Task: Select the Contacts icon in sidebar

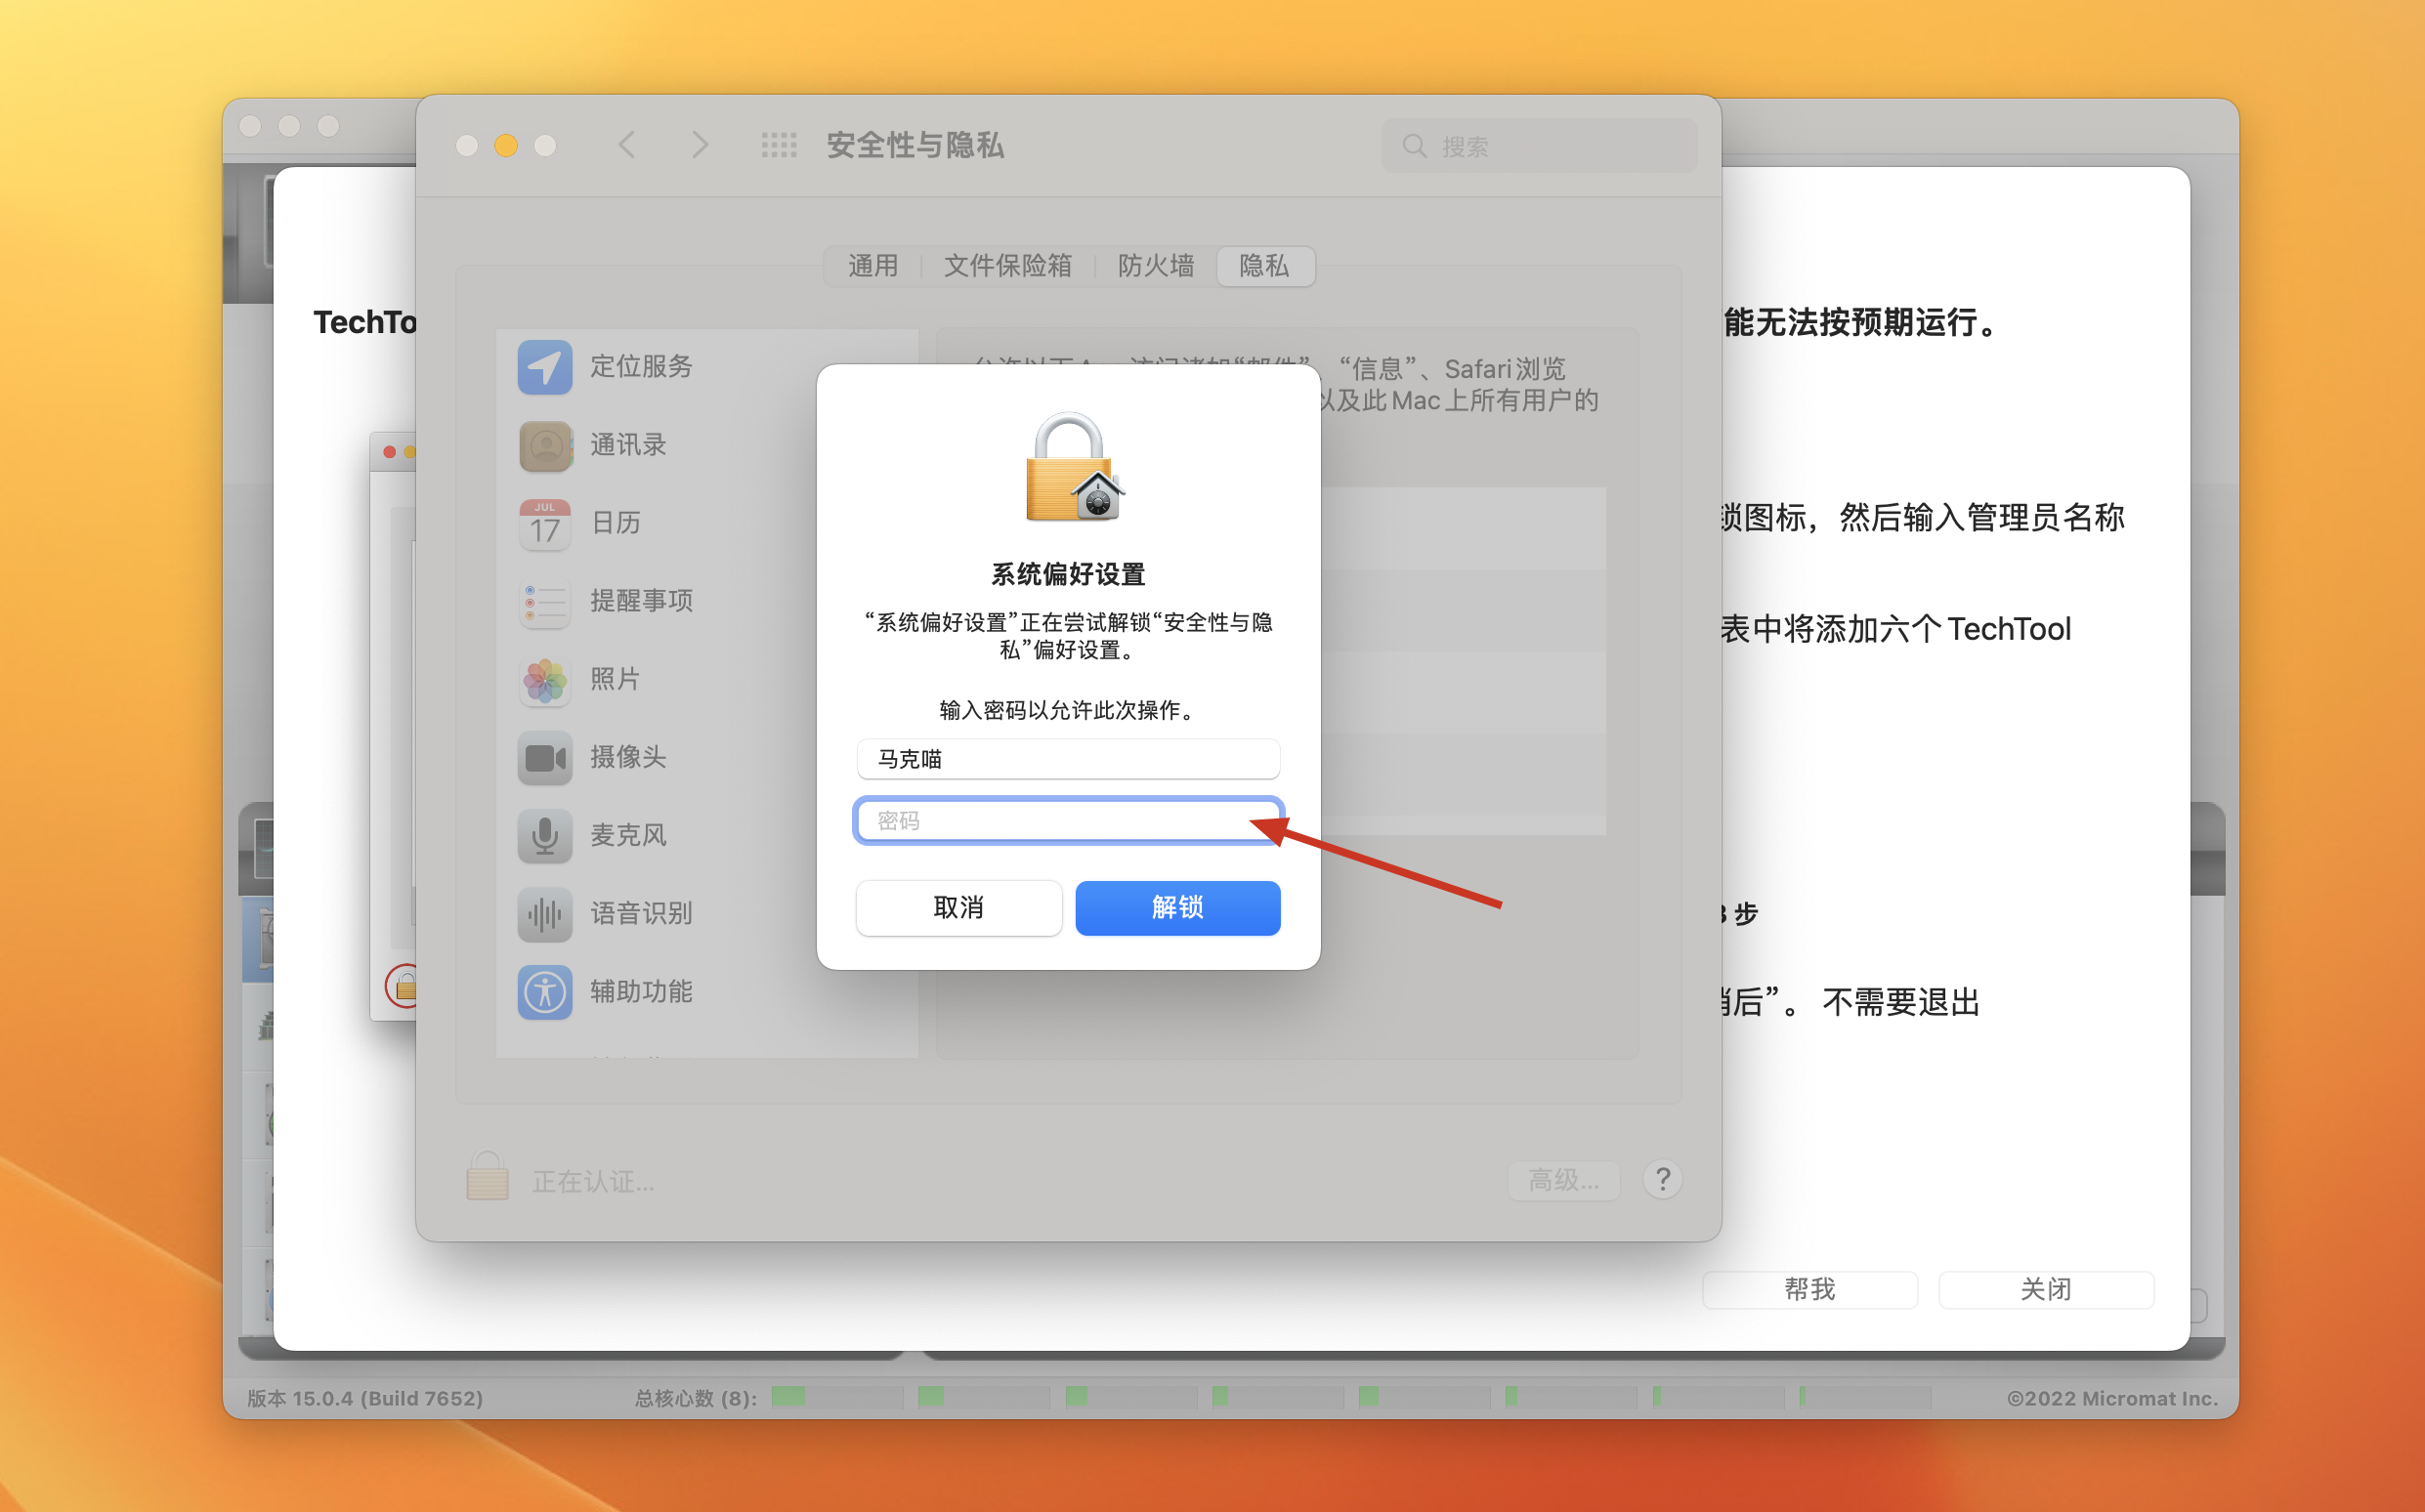Action: (544, 445)
